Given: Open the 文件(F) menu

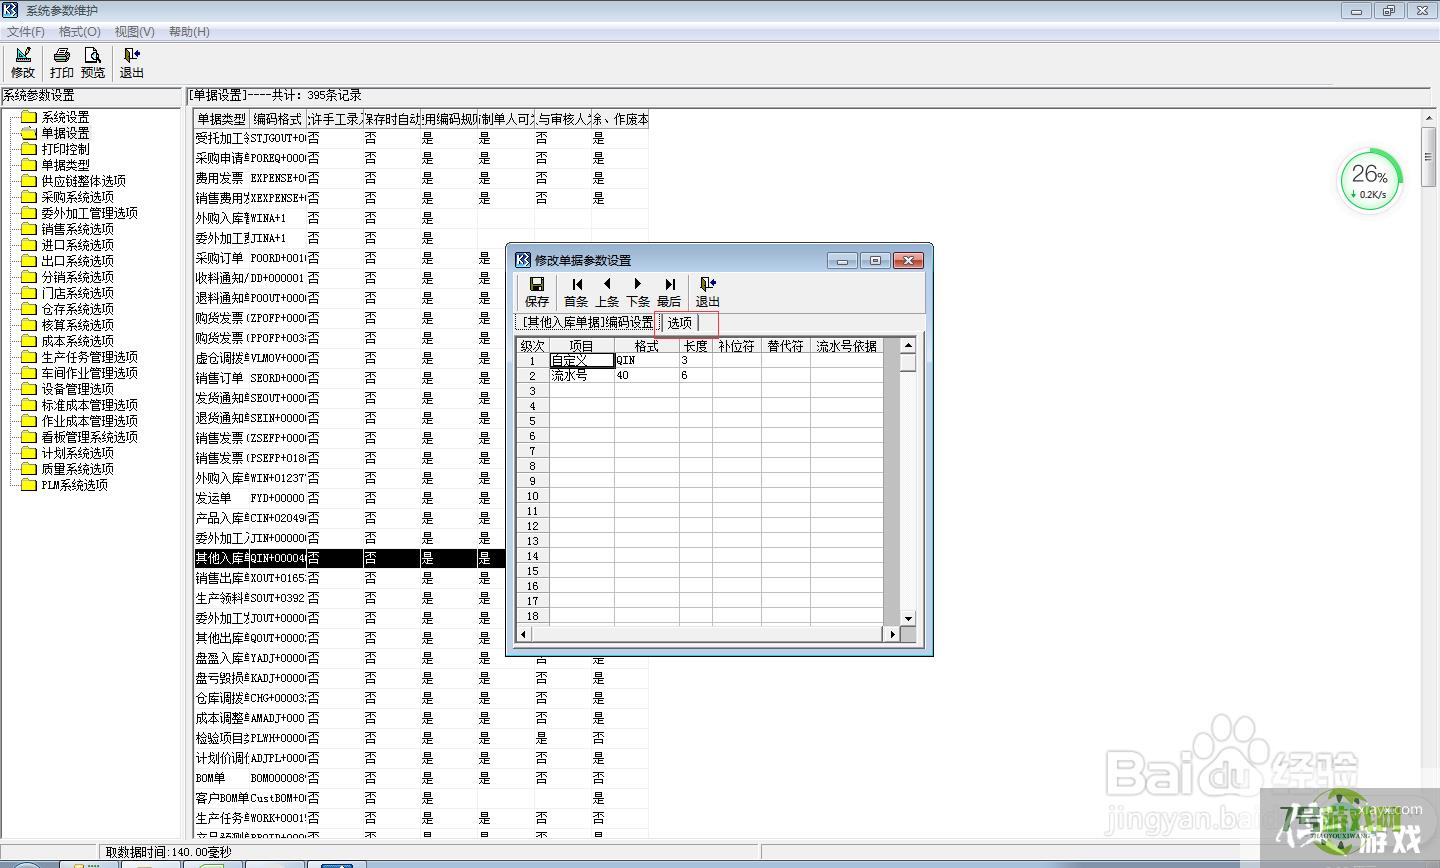Looking at the screenshot, I should coord(26,32).
